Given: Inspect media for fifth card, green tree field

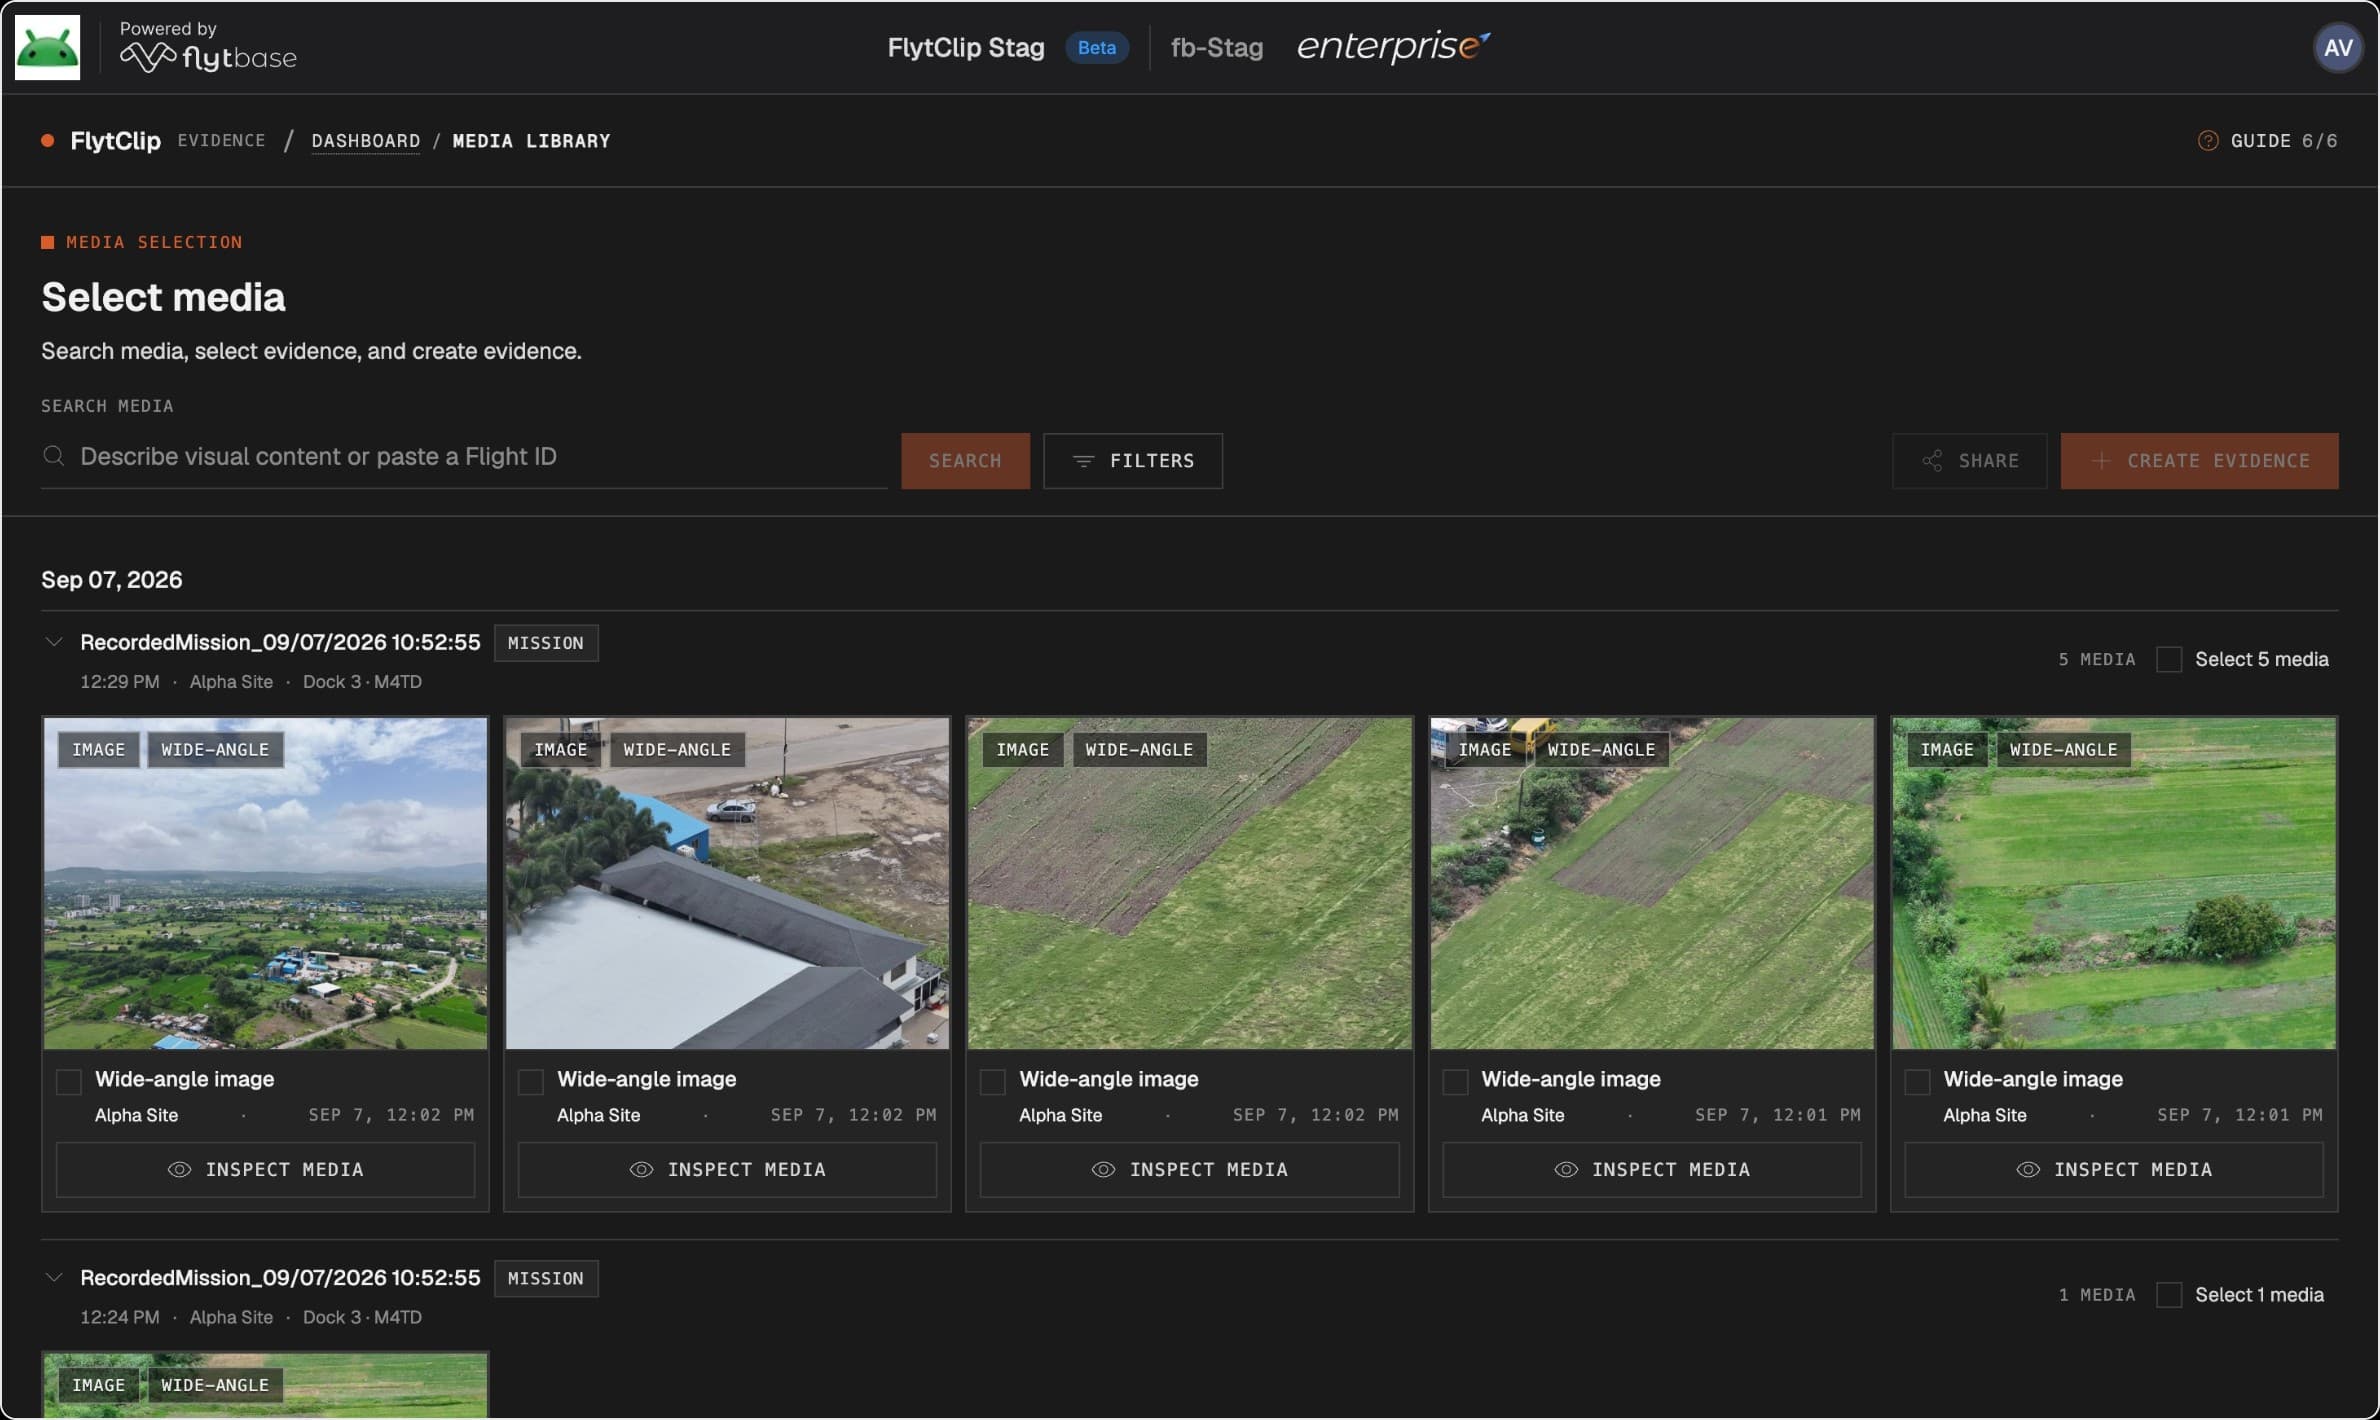Looking at the screenshot, I should (2114, 1169).
